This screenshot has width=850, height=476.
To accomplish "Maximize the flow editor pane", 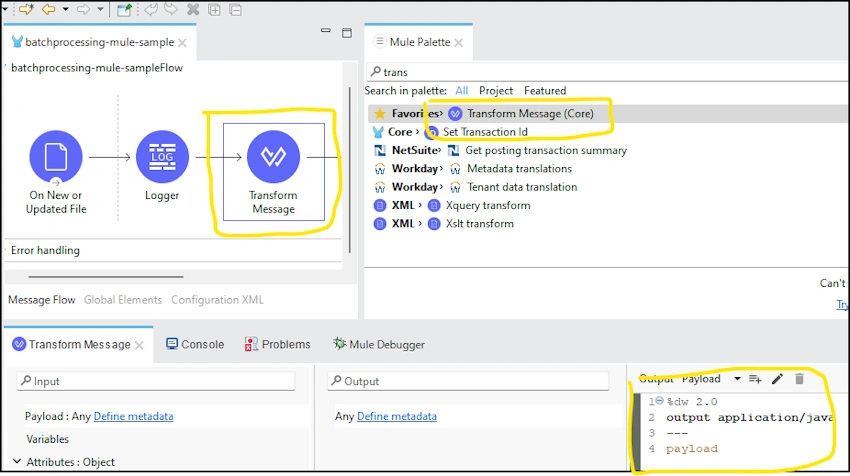I will pyautogui.click(x=347, y=33).
